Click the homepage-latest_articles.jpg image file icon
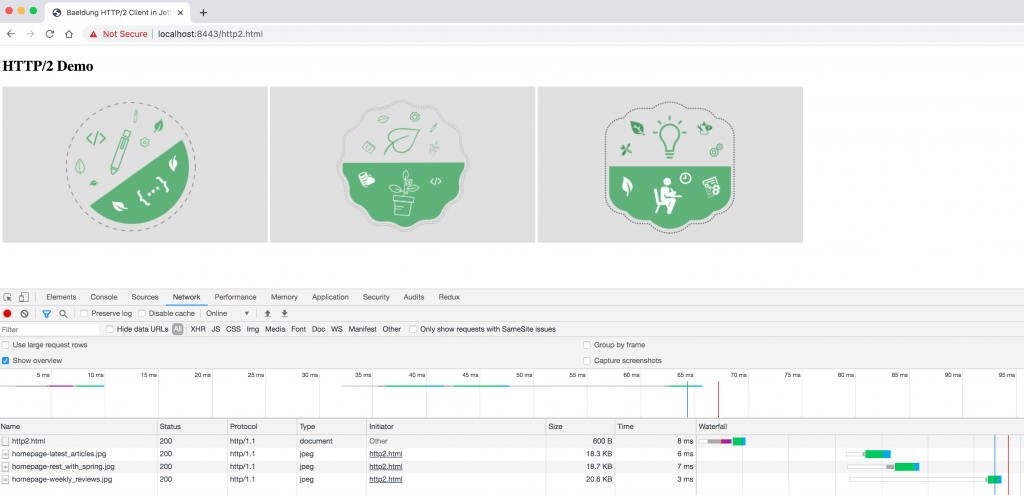This screenshot has width=1024, height=495. pyautogui.click(x=5, y=454)
